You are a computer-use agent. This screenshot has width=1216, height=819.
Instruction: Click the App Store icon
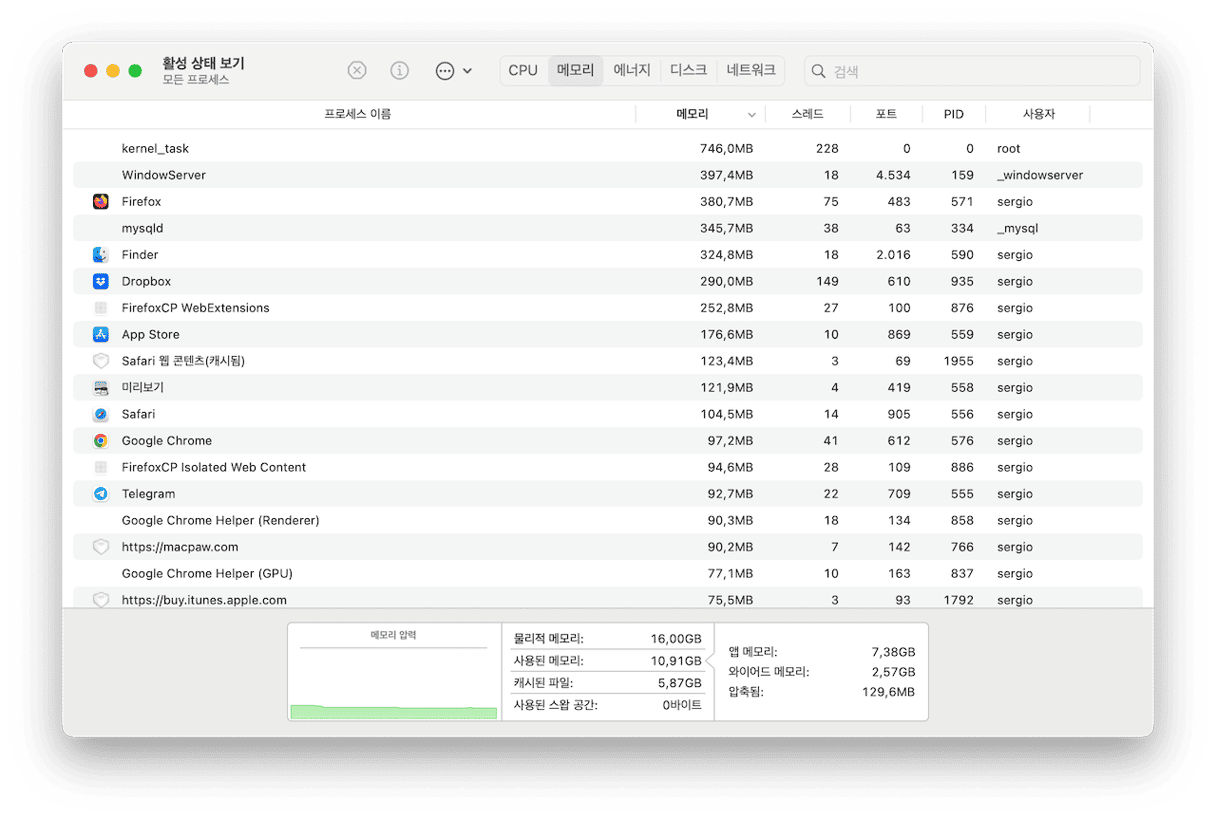coord(101,335)
